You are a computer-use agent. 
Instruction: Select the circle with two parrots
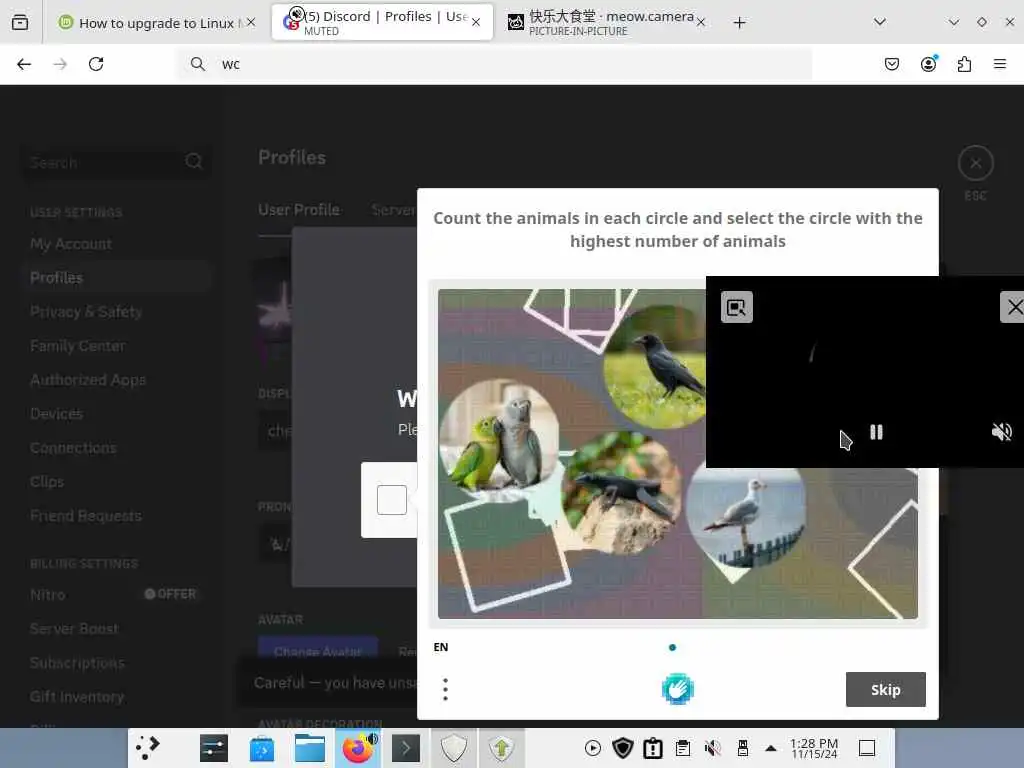tap(499, 439)
